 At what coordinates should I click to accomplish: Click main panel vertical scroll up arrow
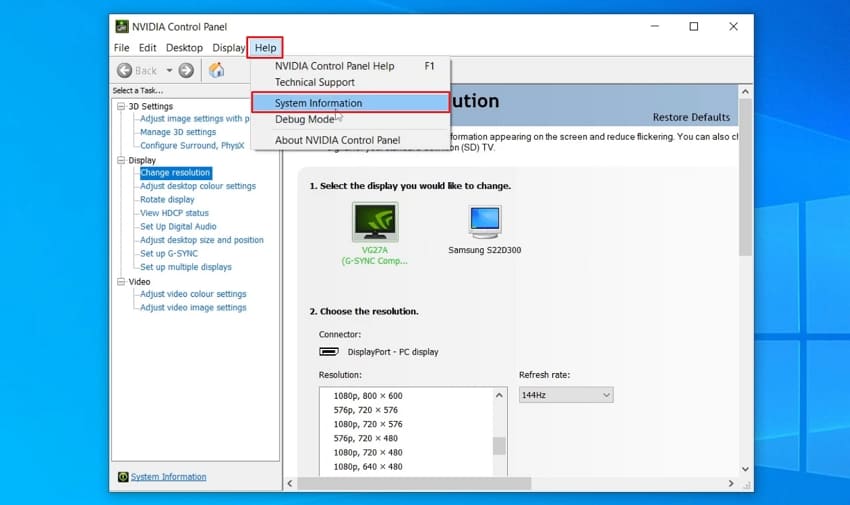(745, 92)
